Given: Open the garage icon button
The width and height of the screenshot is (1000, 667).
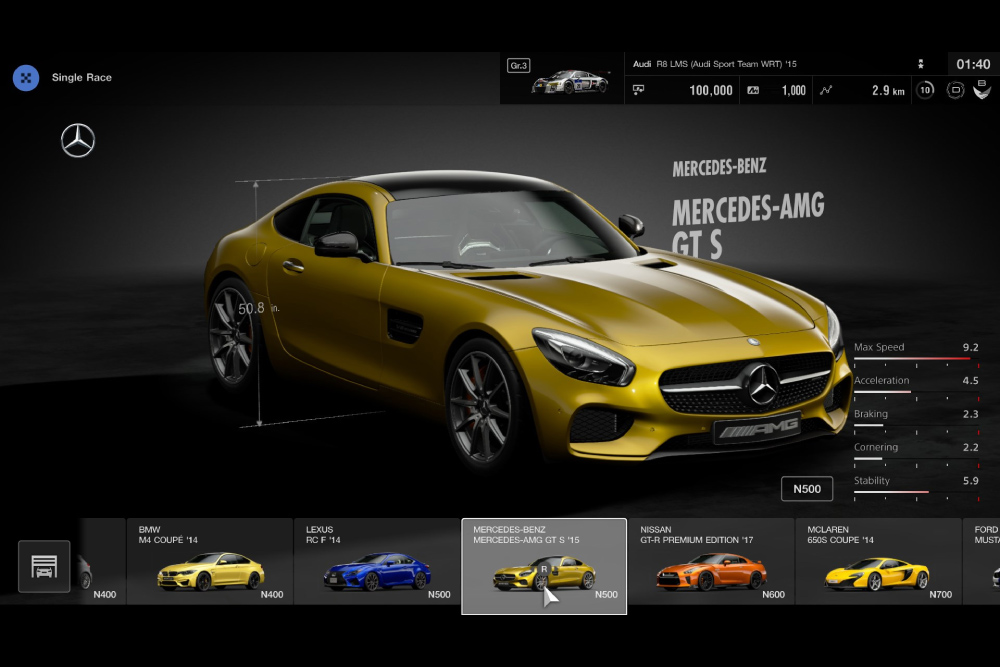Looking at the screenshot, I should [44, 566].
